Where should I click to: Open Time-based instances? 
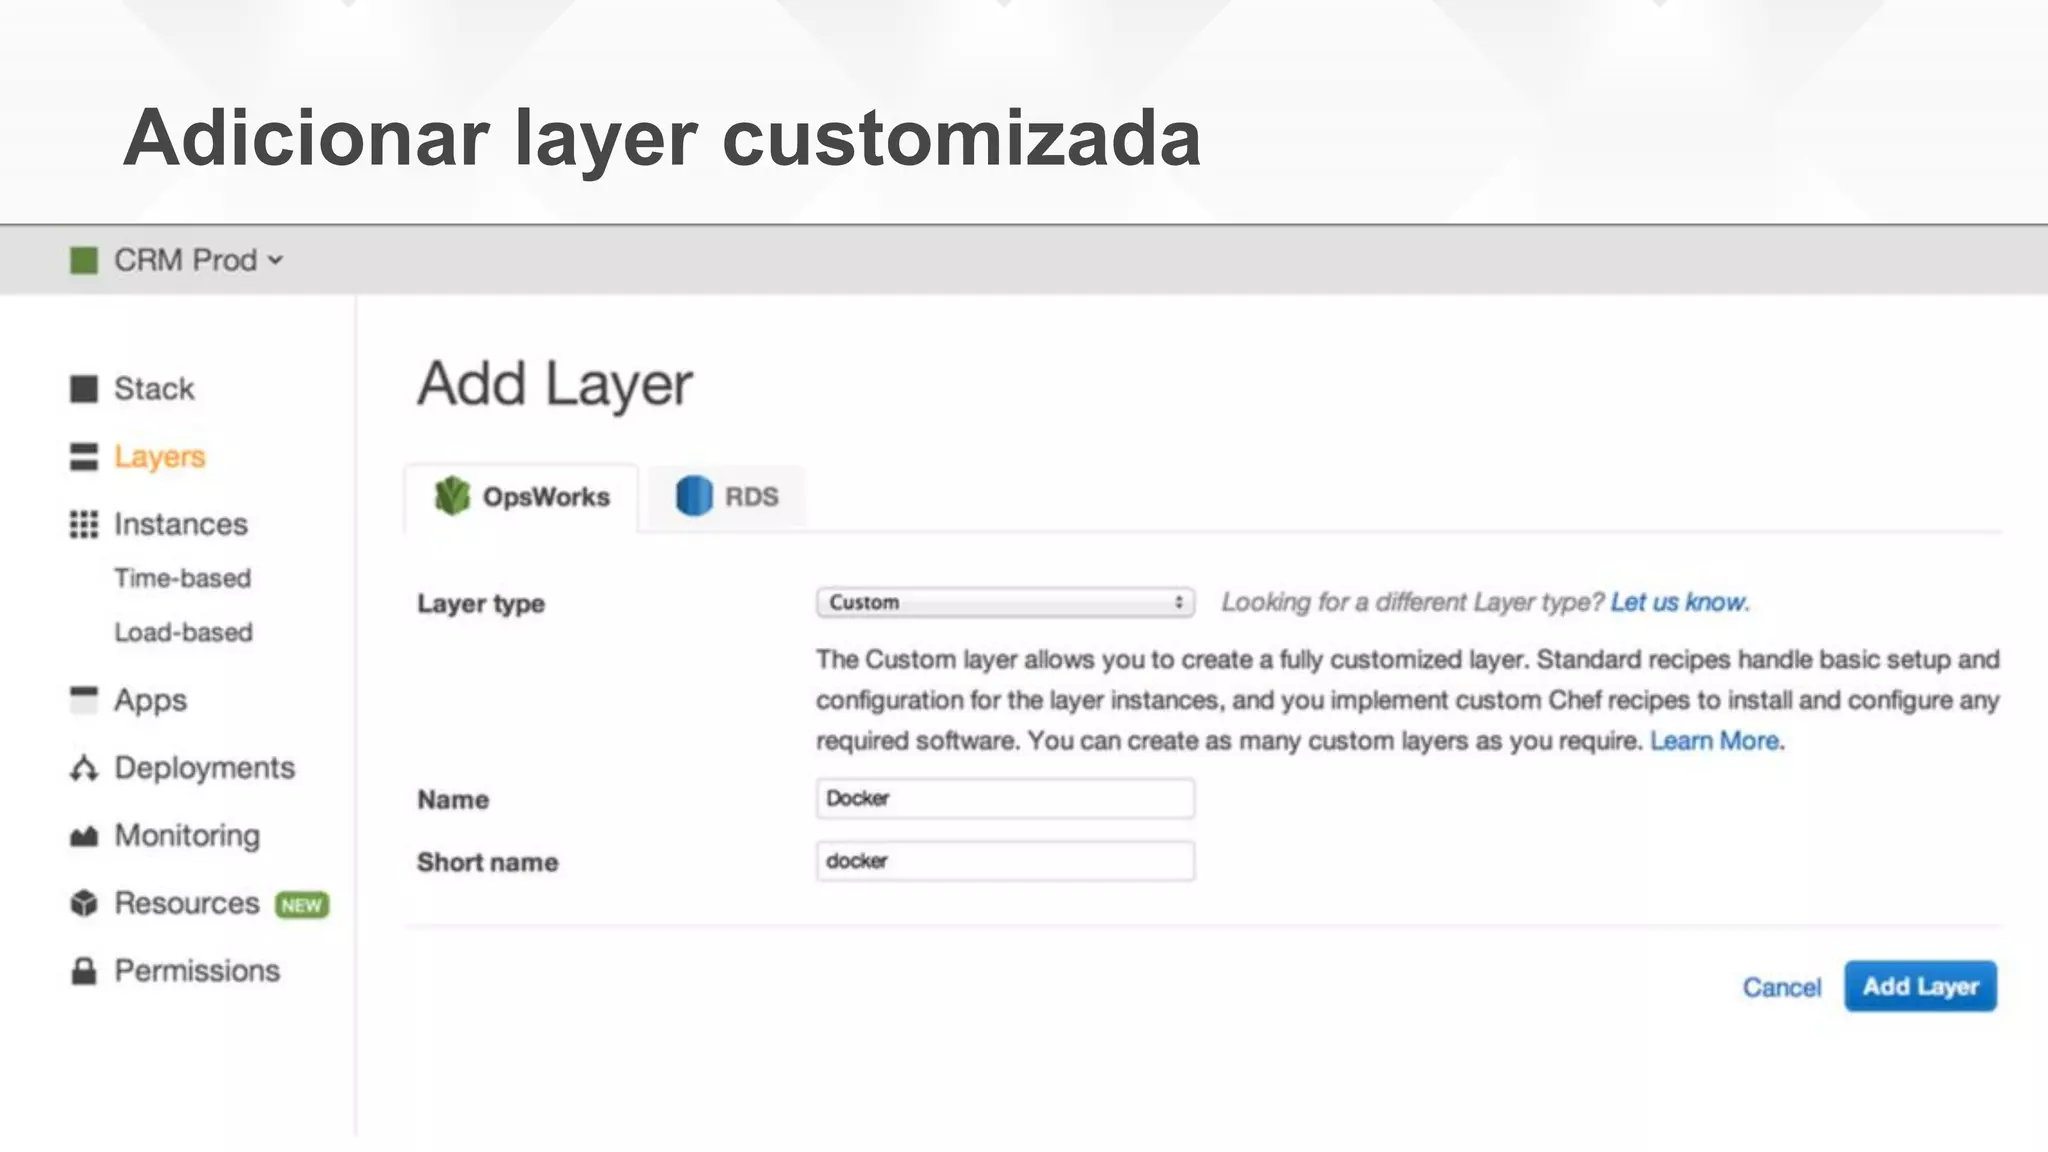(183, 578)
